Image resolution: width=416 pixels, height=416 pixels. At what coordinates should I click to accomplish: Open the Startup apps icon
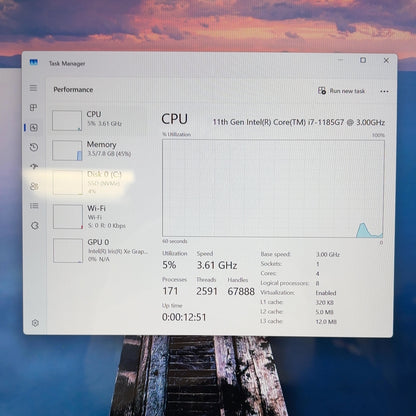click(34, 166)
